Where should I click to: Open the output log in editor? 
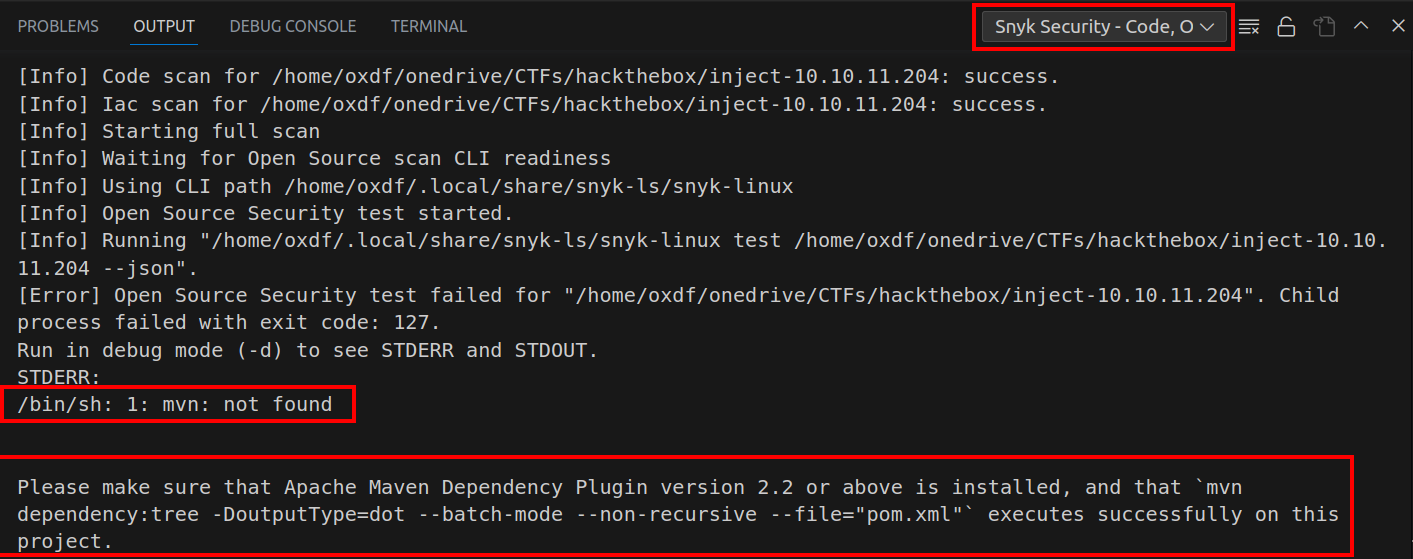tap(1324, 27)
